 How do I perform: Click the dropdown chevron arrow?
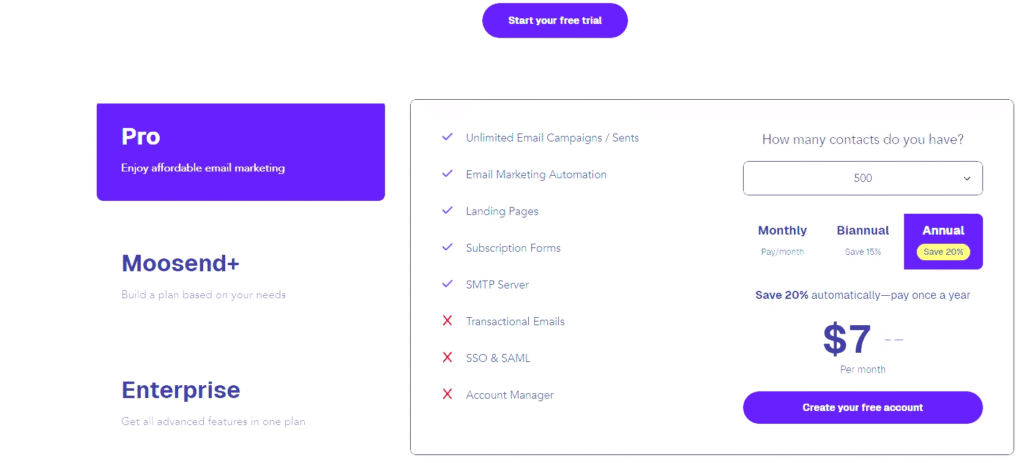tap(967, 178)
